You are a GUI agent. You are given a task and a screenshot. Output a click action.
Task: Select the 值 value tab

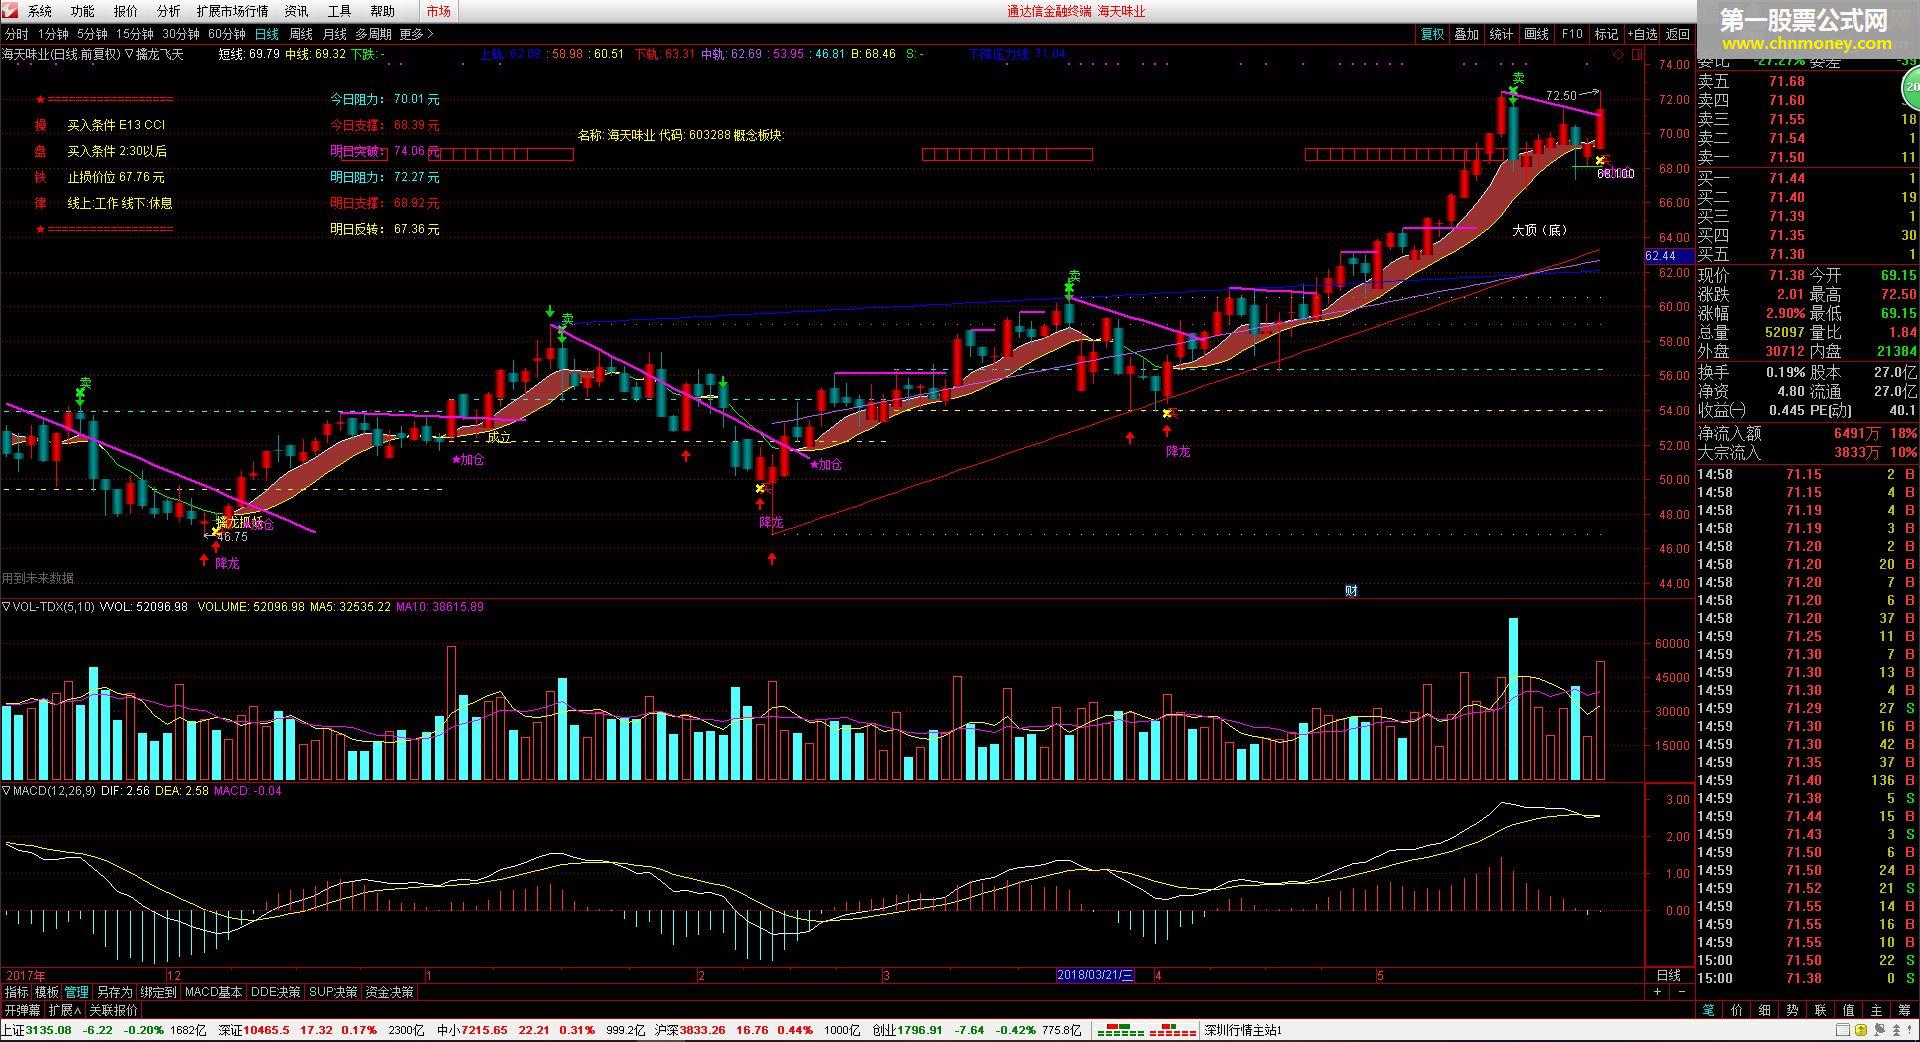tap(1849, 1010)
